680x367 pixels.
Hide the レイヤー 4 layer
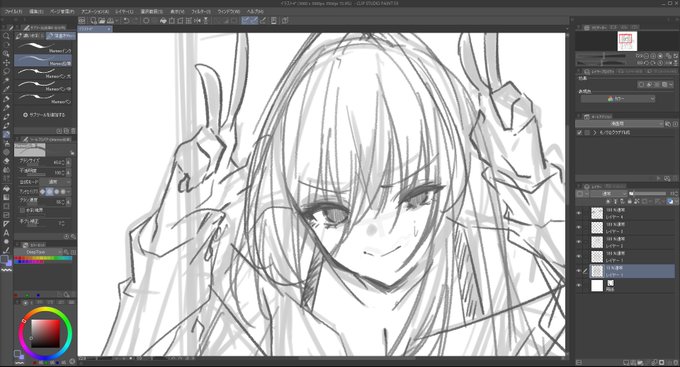579,213
